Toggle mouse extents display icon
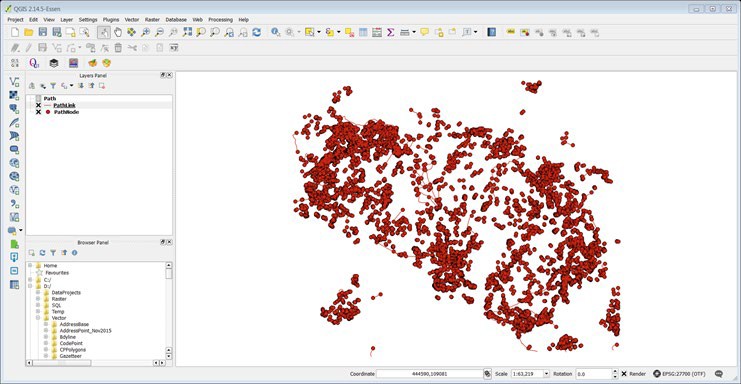 [487, 374]
